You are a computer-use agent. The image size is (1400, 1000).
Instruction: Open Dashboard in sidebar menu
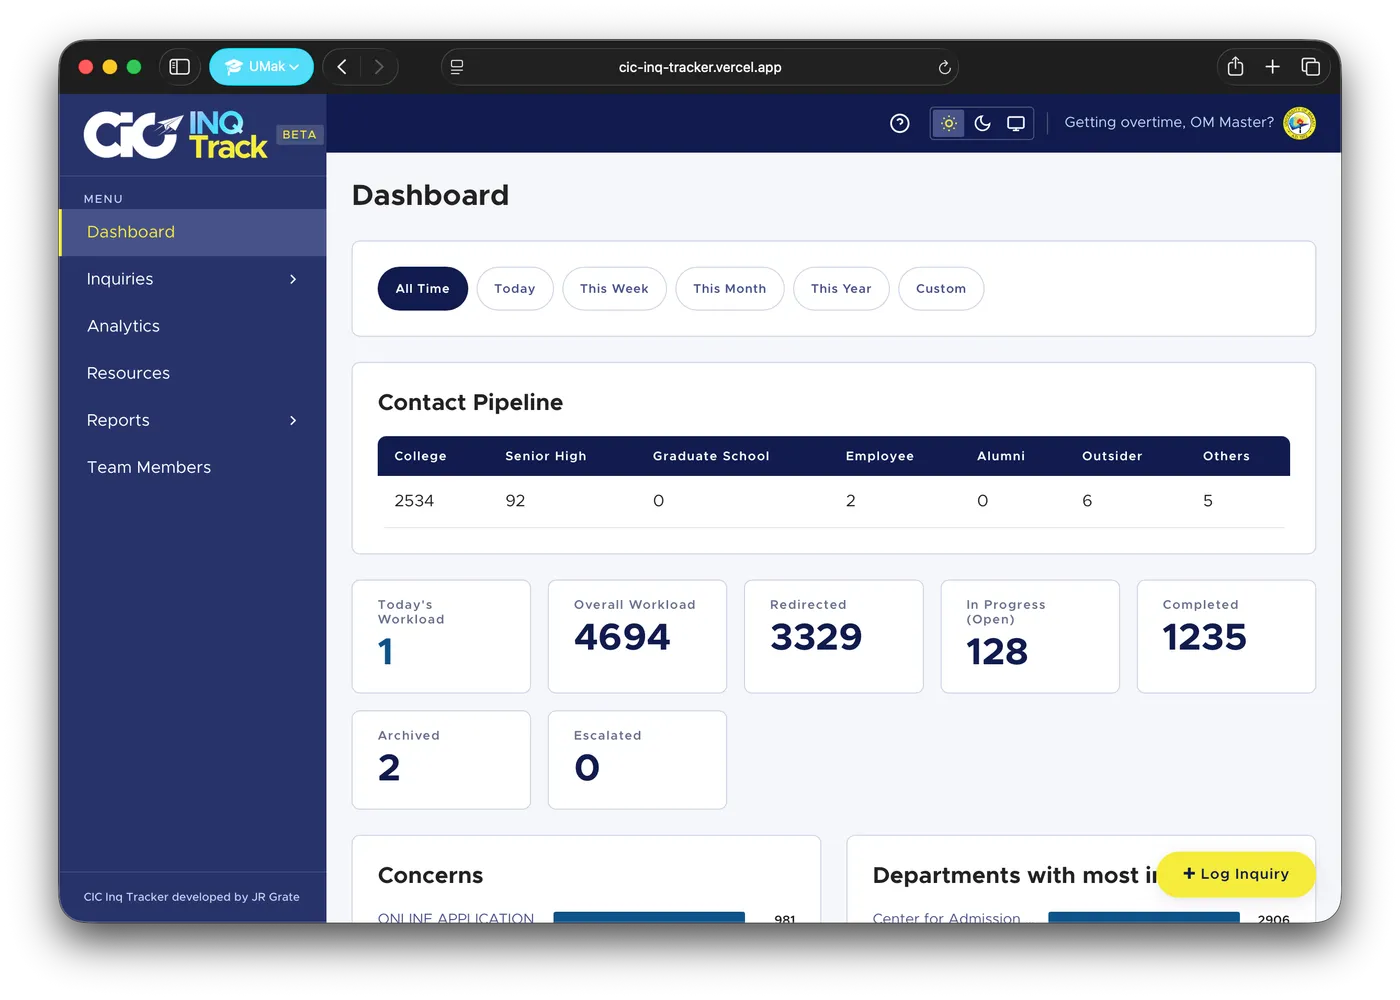pos(193,232)
